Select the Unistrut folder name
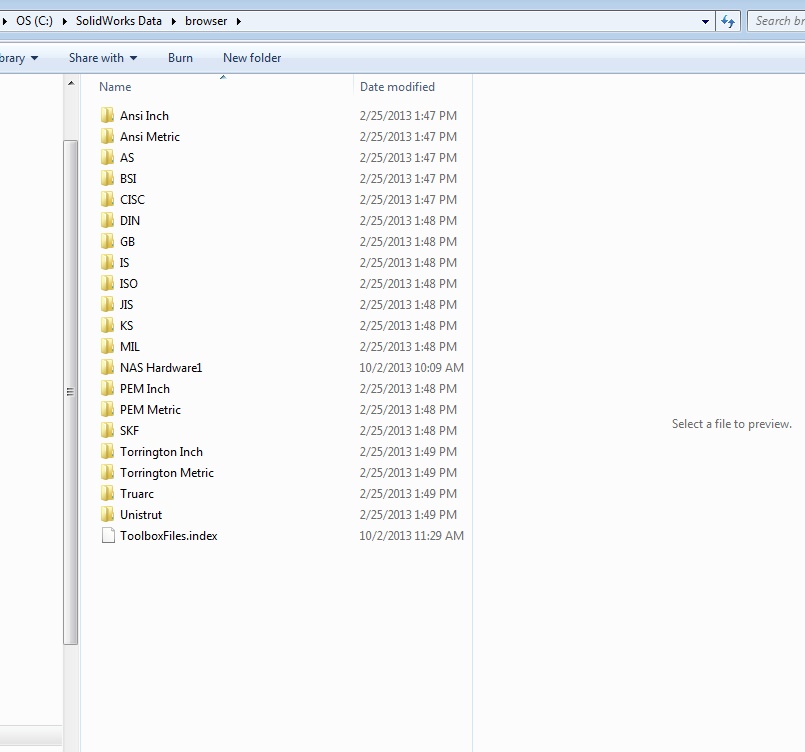The width and height of the screenshot is (805, 752). 141,515
